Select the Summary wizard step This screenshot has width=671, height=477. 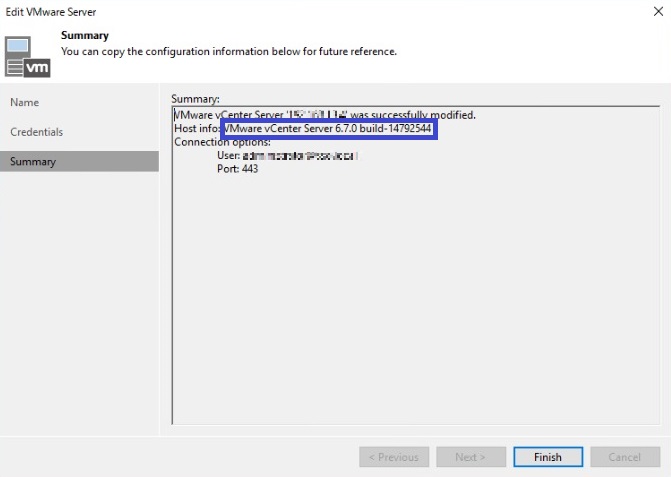click(79, 161)
